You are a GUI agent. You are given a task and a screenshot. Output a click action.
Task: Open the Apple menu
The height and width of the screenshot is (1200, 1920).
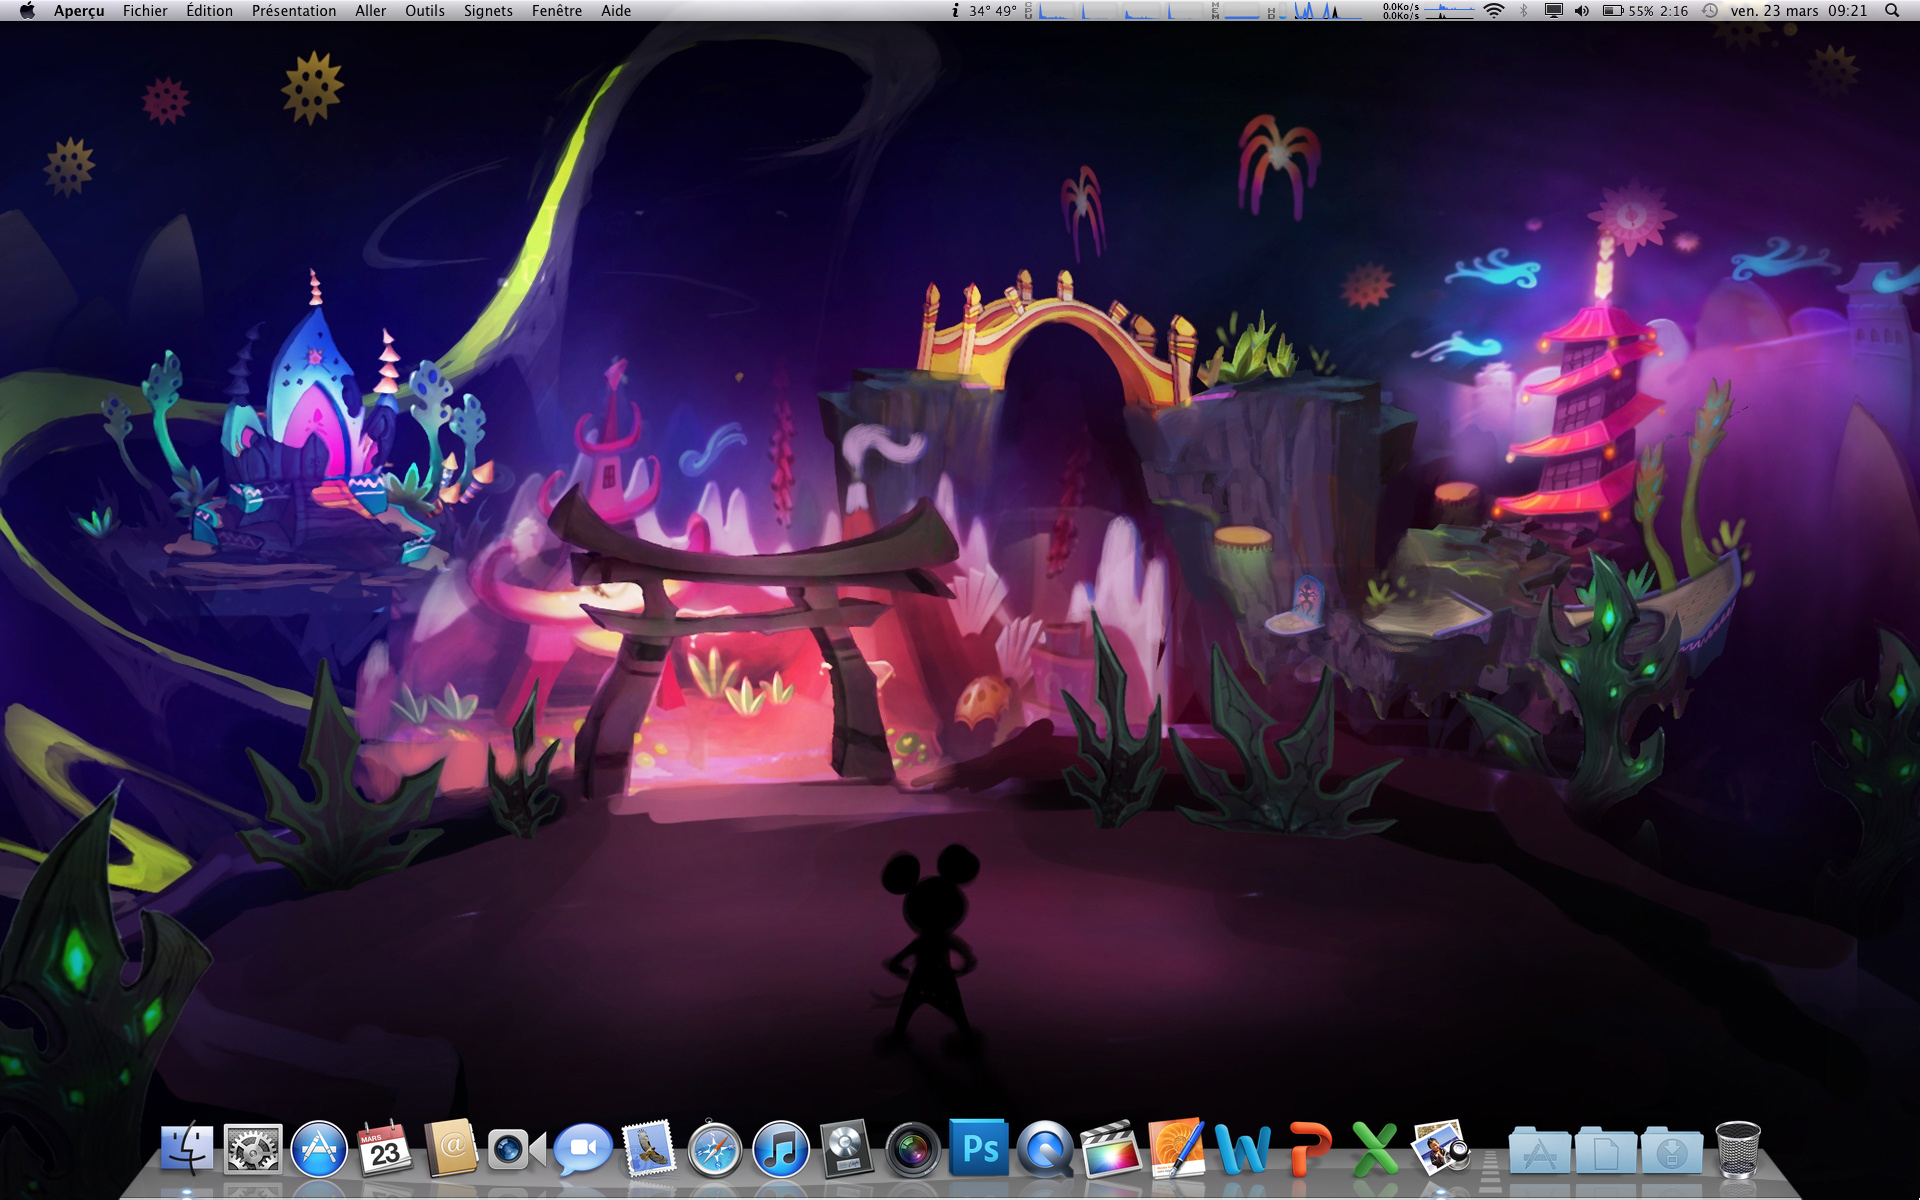click(x=27, y=11)
